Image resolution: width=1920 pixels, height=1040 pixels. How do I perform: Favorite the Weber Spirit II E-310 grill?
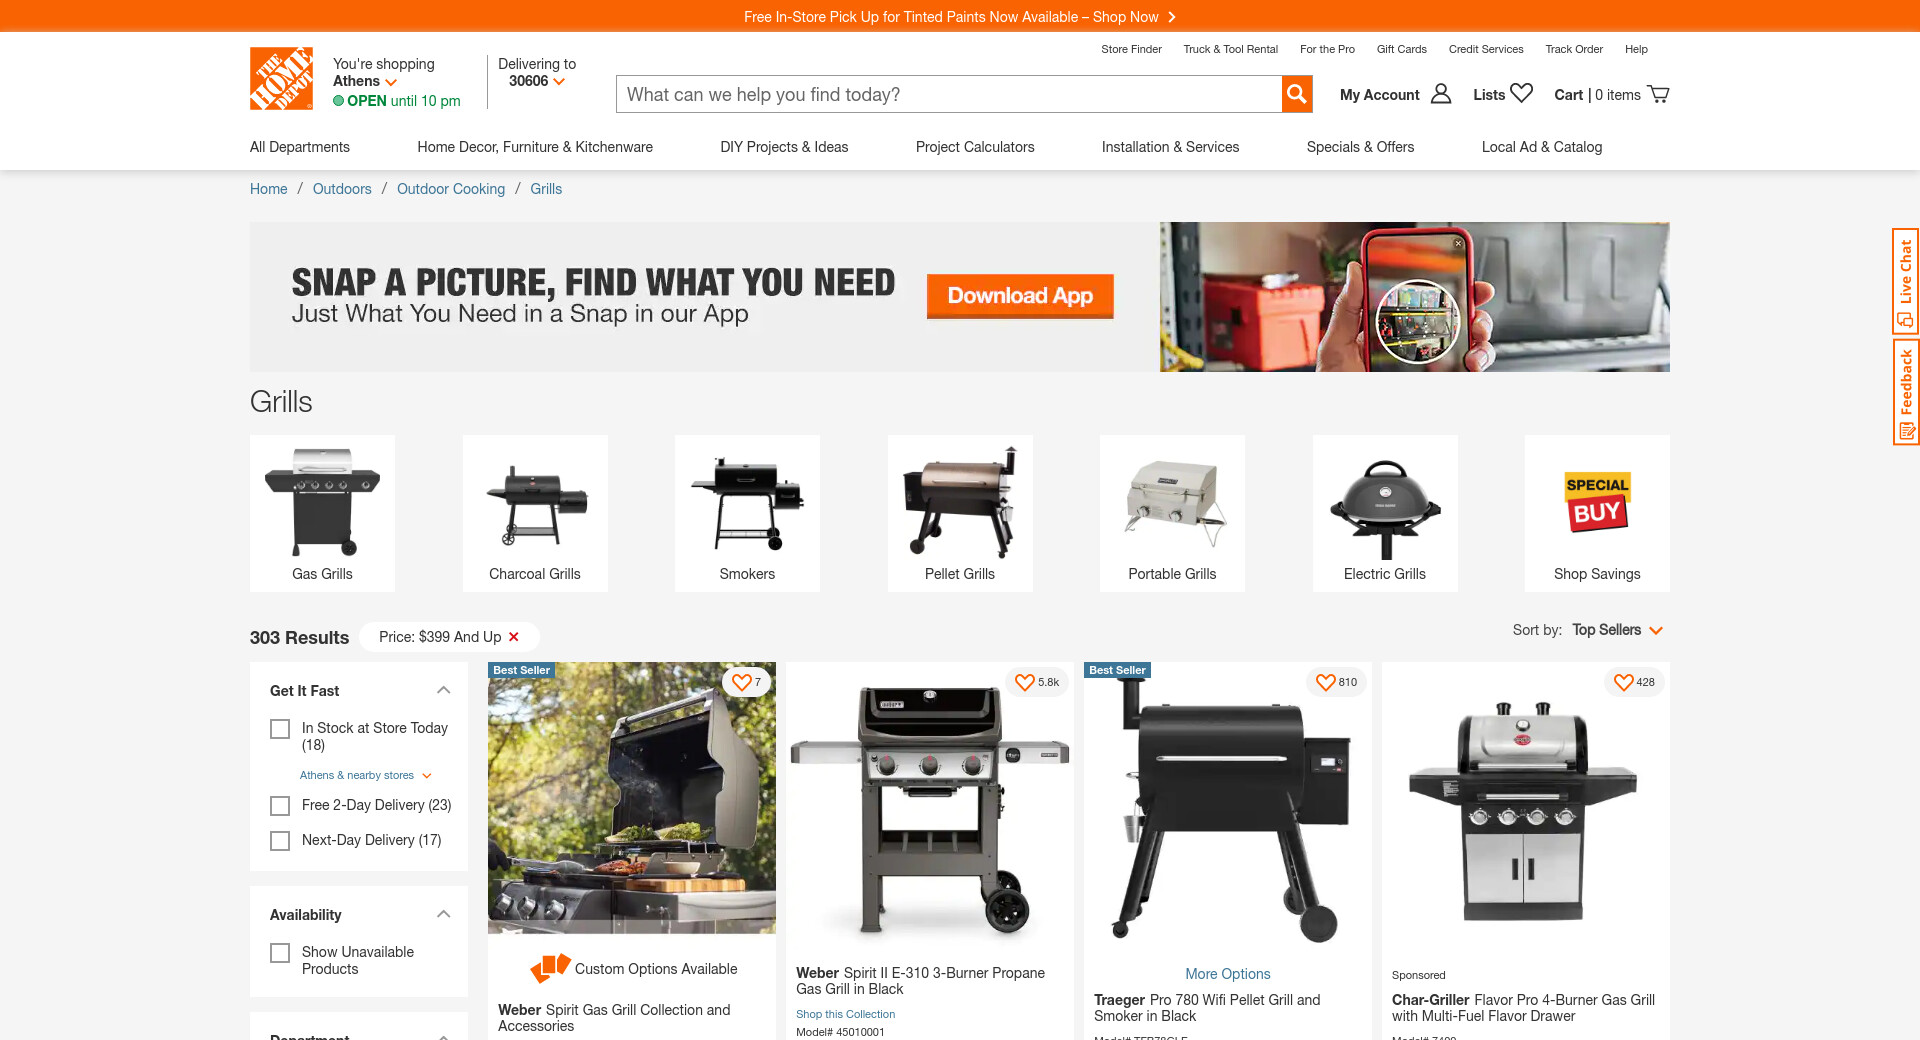tap(1024, 682)
